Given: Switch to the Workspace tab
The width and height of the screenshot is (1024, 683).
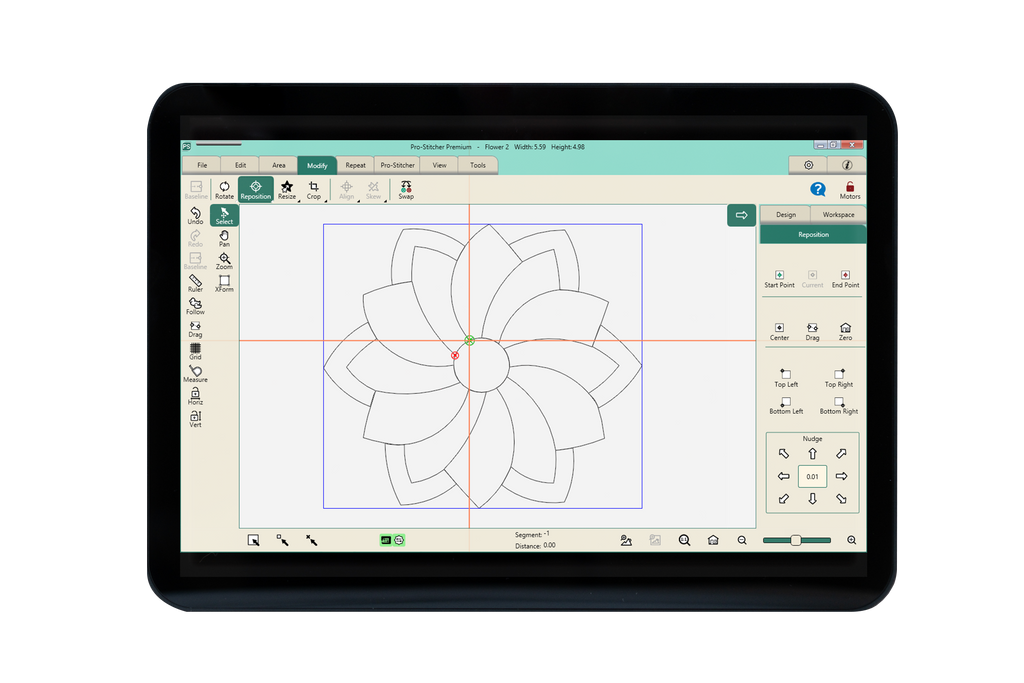Looking at the screenshot, I should [838, 214].
